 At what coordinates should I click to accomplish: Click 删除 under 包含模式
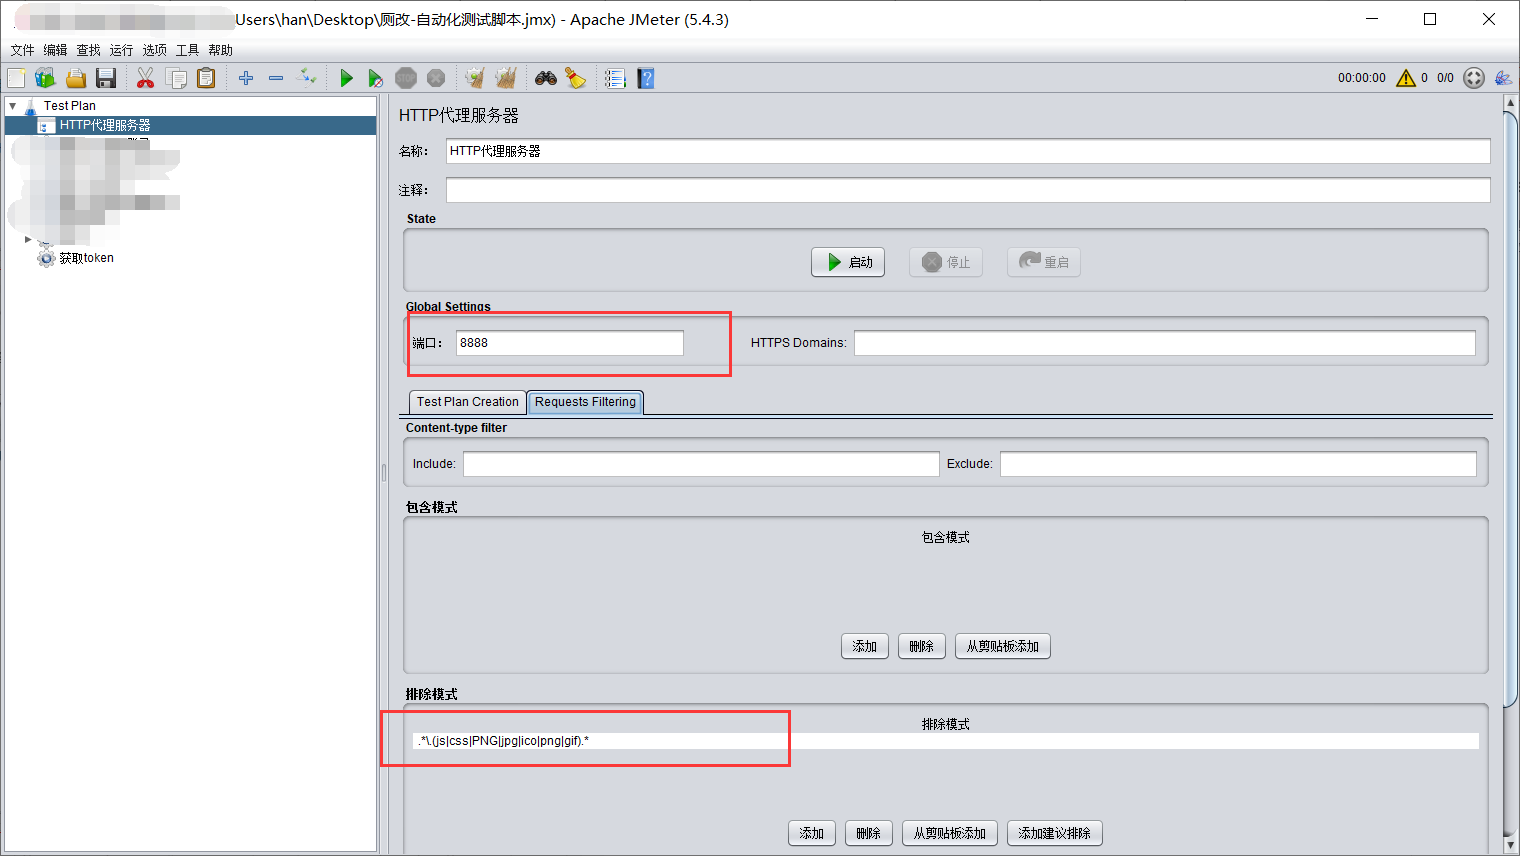tap(922, 646)
